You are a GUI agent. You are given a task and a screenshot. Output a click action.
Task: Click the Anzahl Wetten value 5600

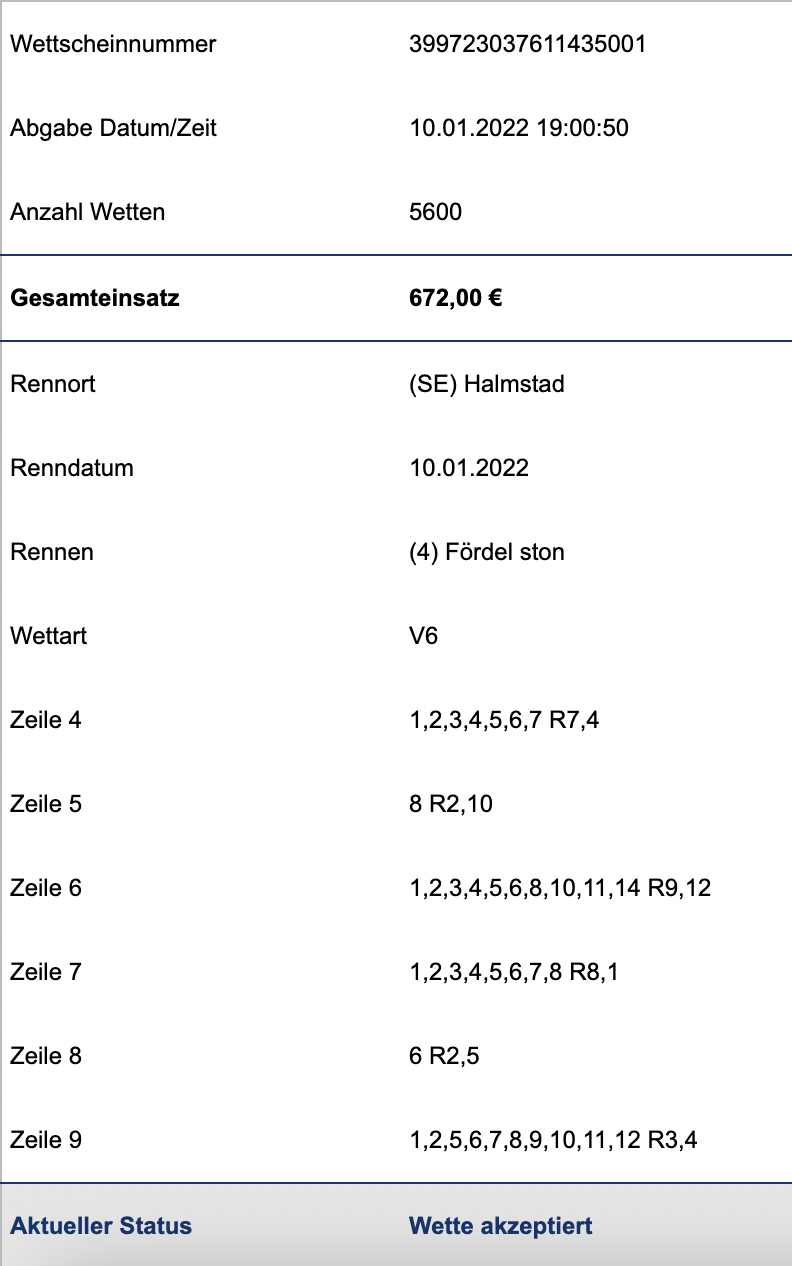tap(436, 212)
